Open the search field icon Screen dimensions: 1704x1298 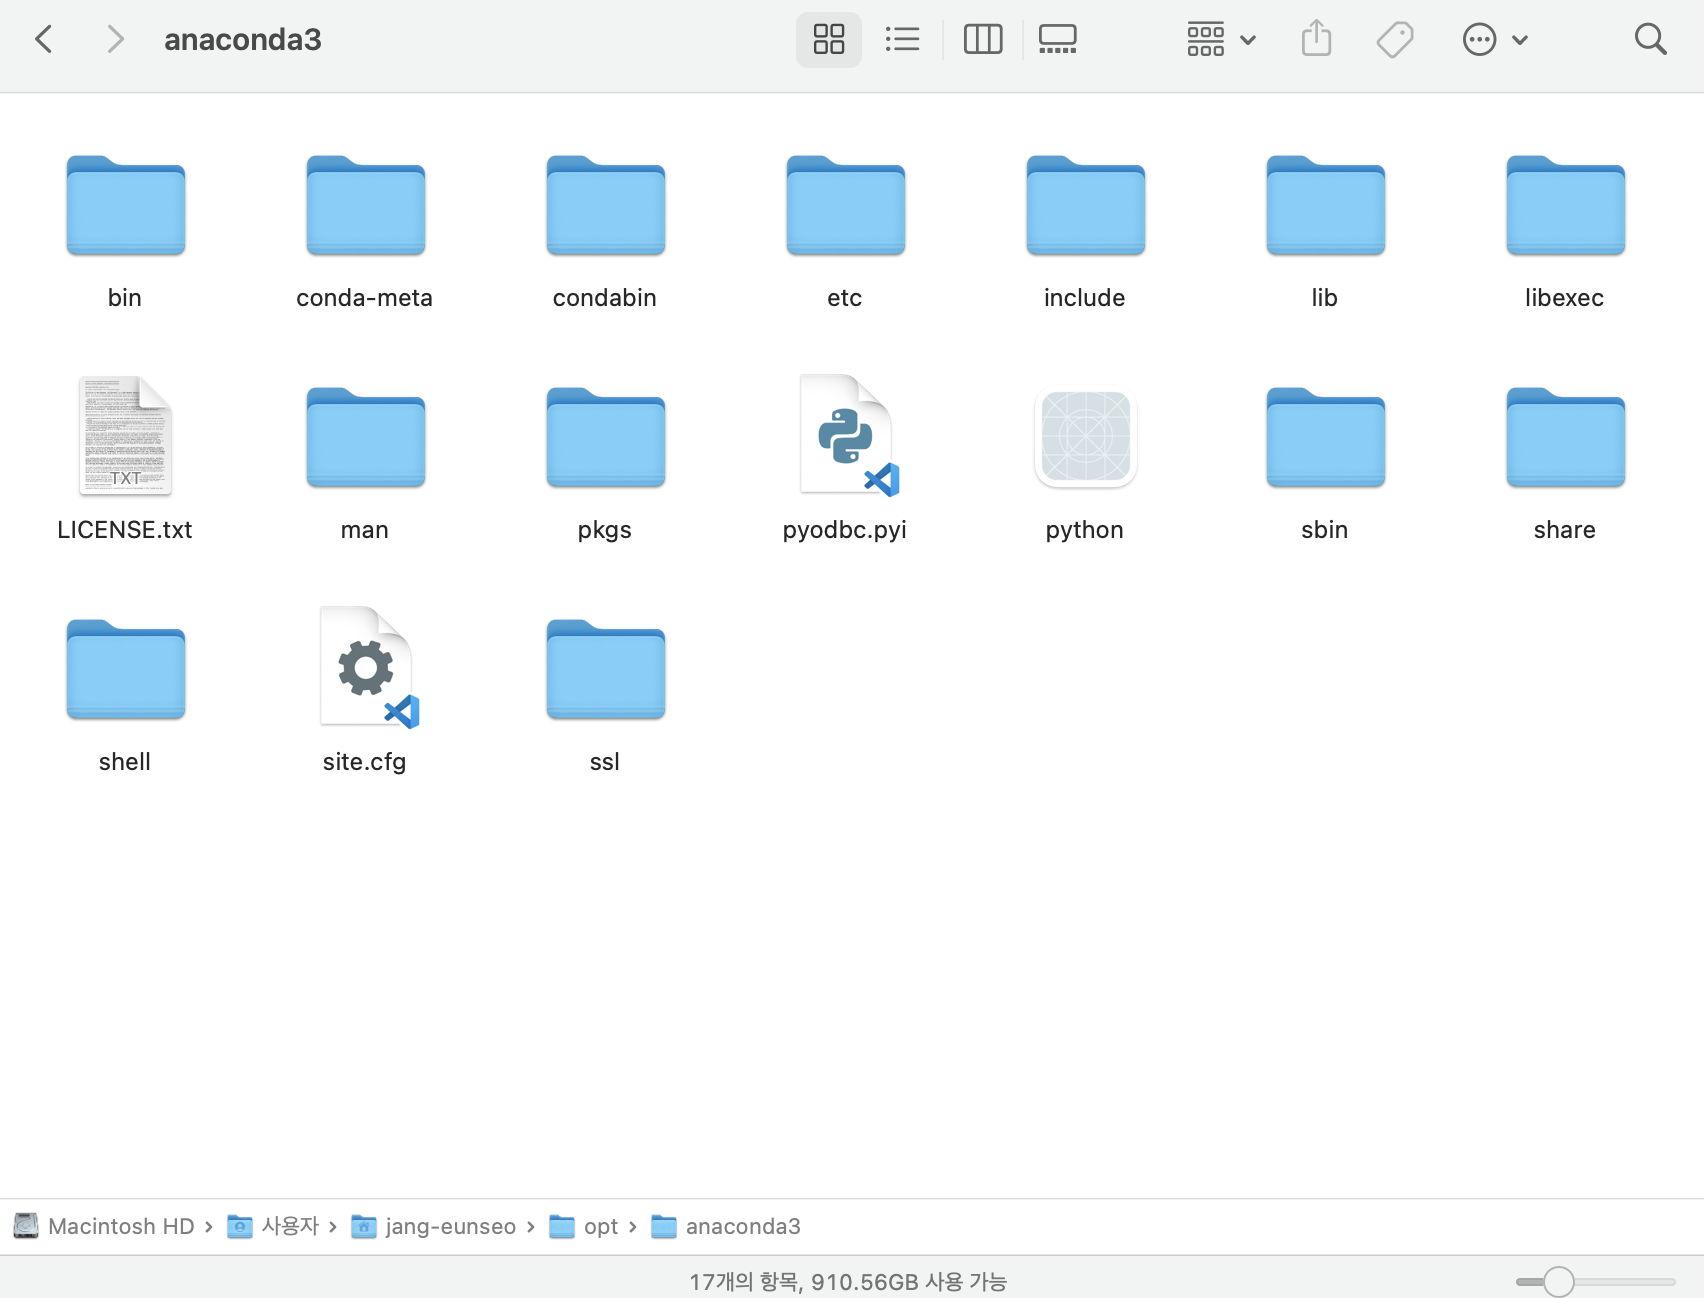[x=1650, y=40]
